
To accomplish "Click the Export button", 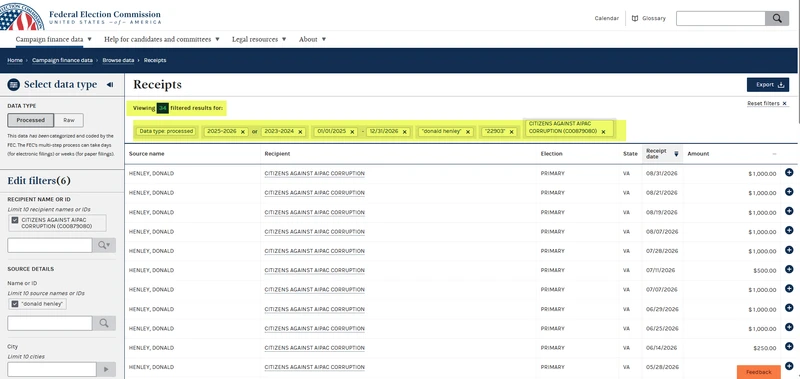I will 768,85.
